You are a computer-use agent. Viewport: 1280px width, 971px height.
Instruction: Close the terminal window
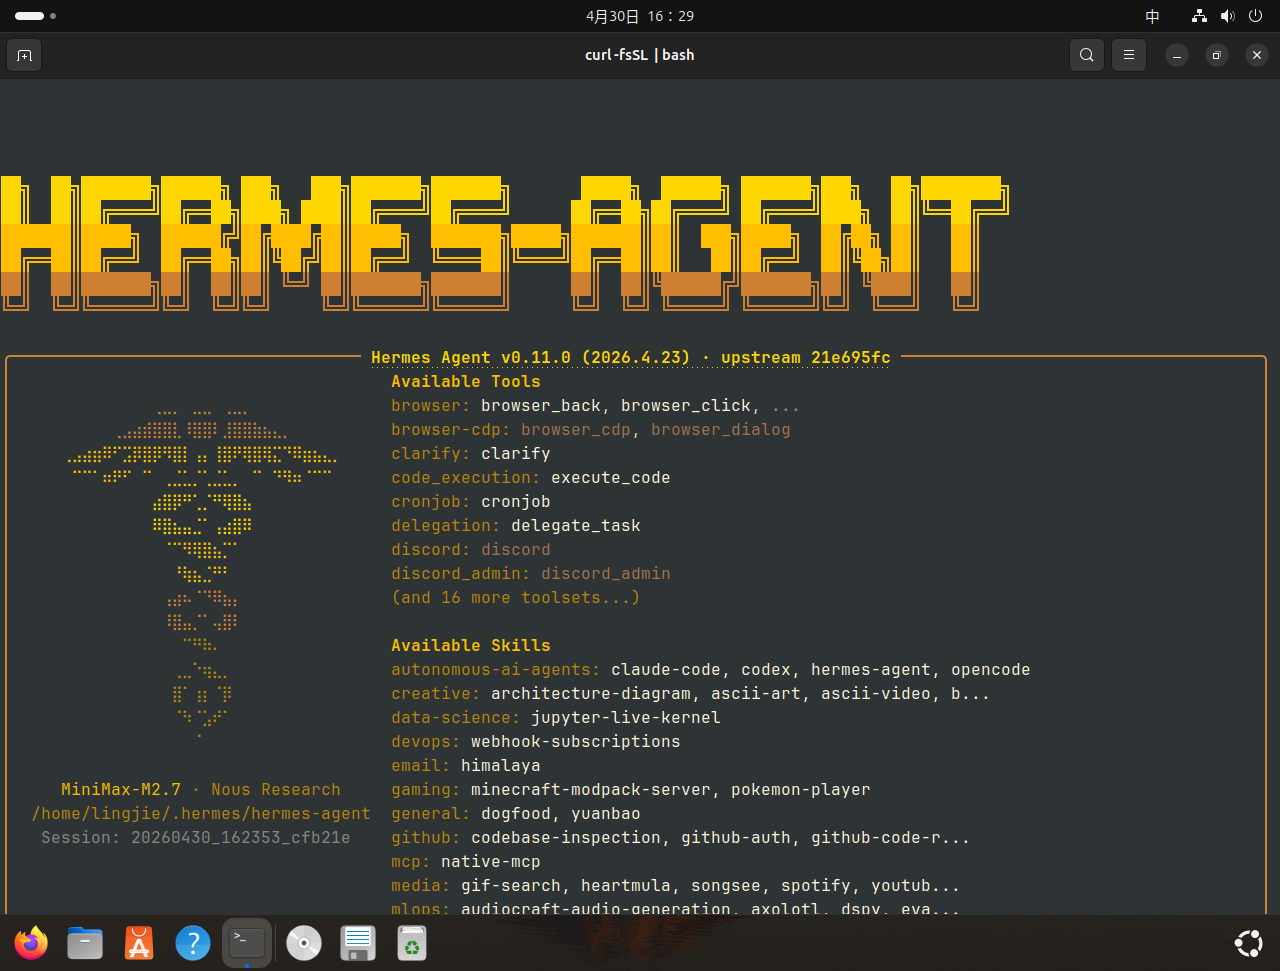tap(1257, 56)
